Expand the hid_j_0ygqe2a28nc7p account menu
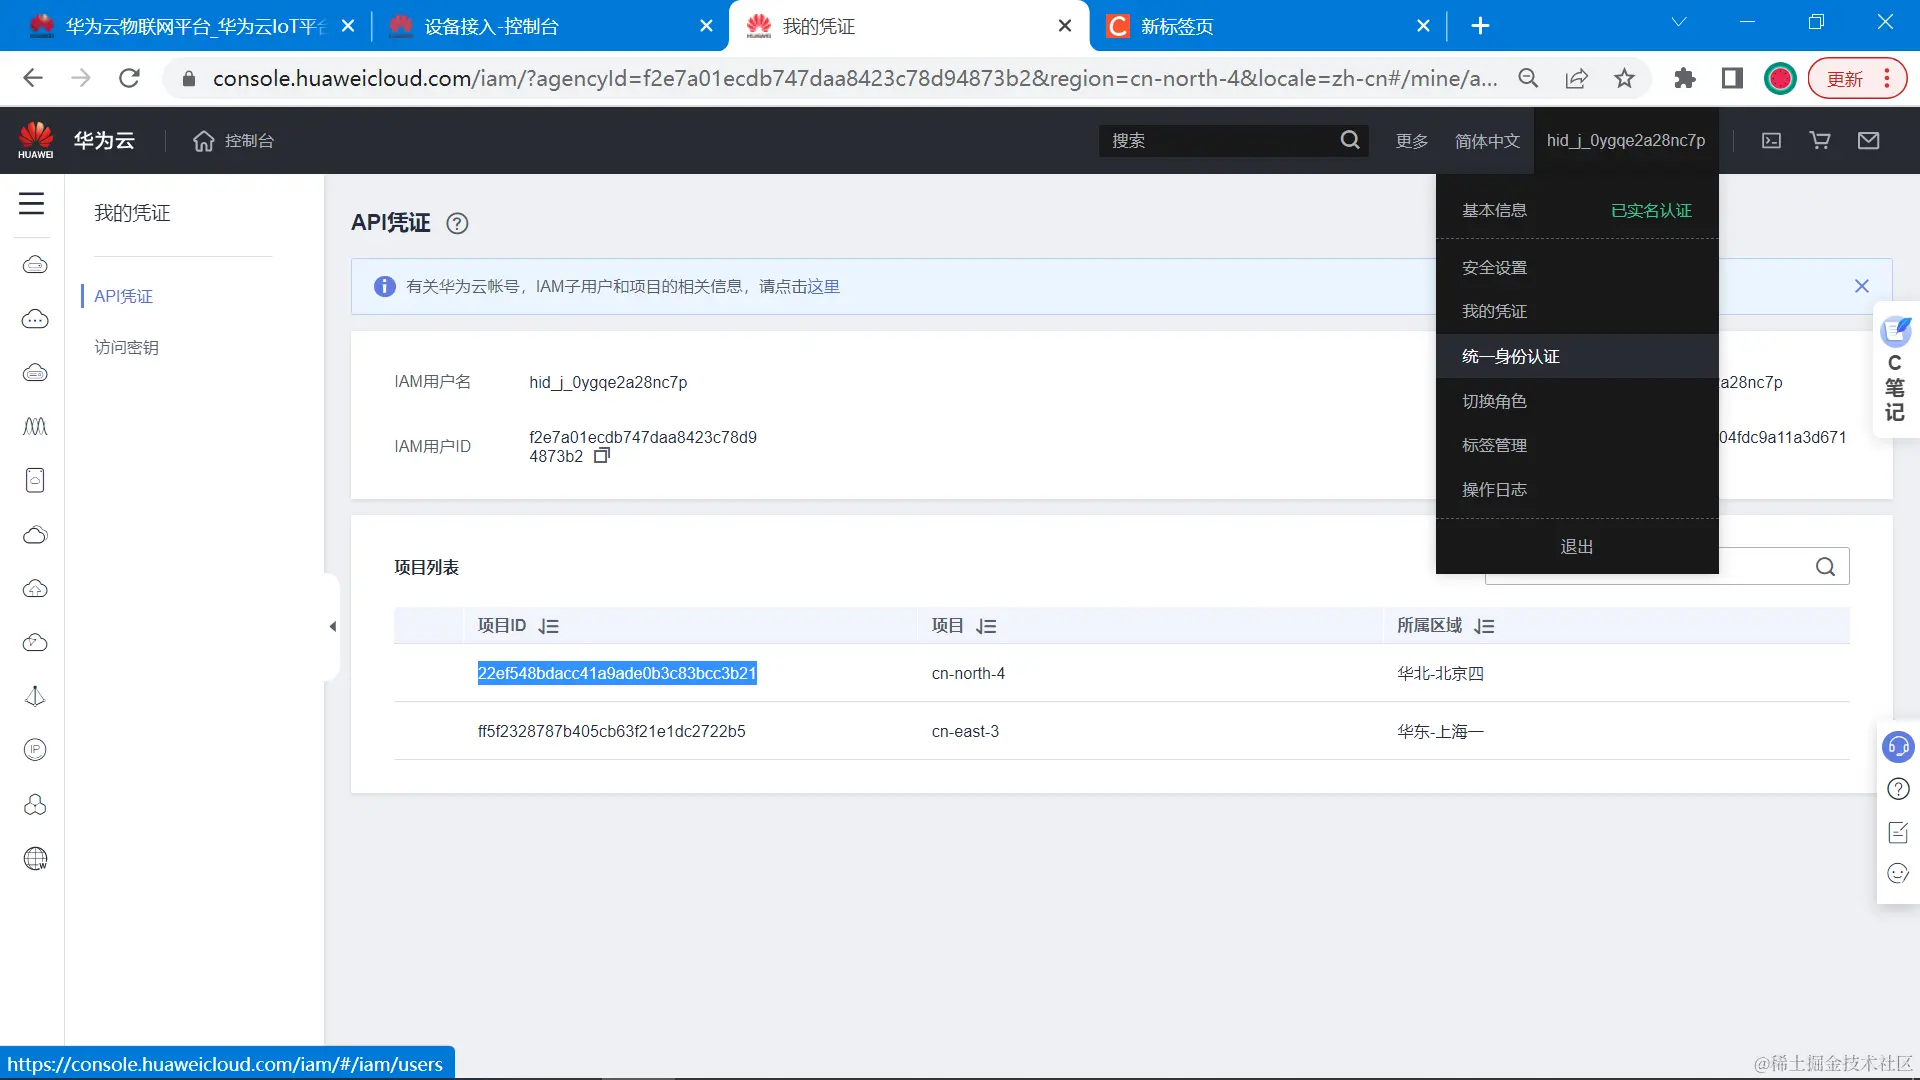 click(1625, 141)
